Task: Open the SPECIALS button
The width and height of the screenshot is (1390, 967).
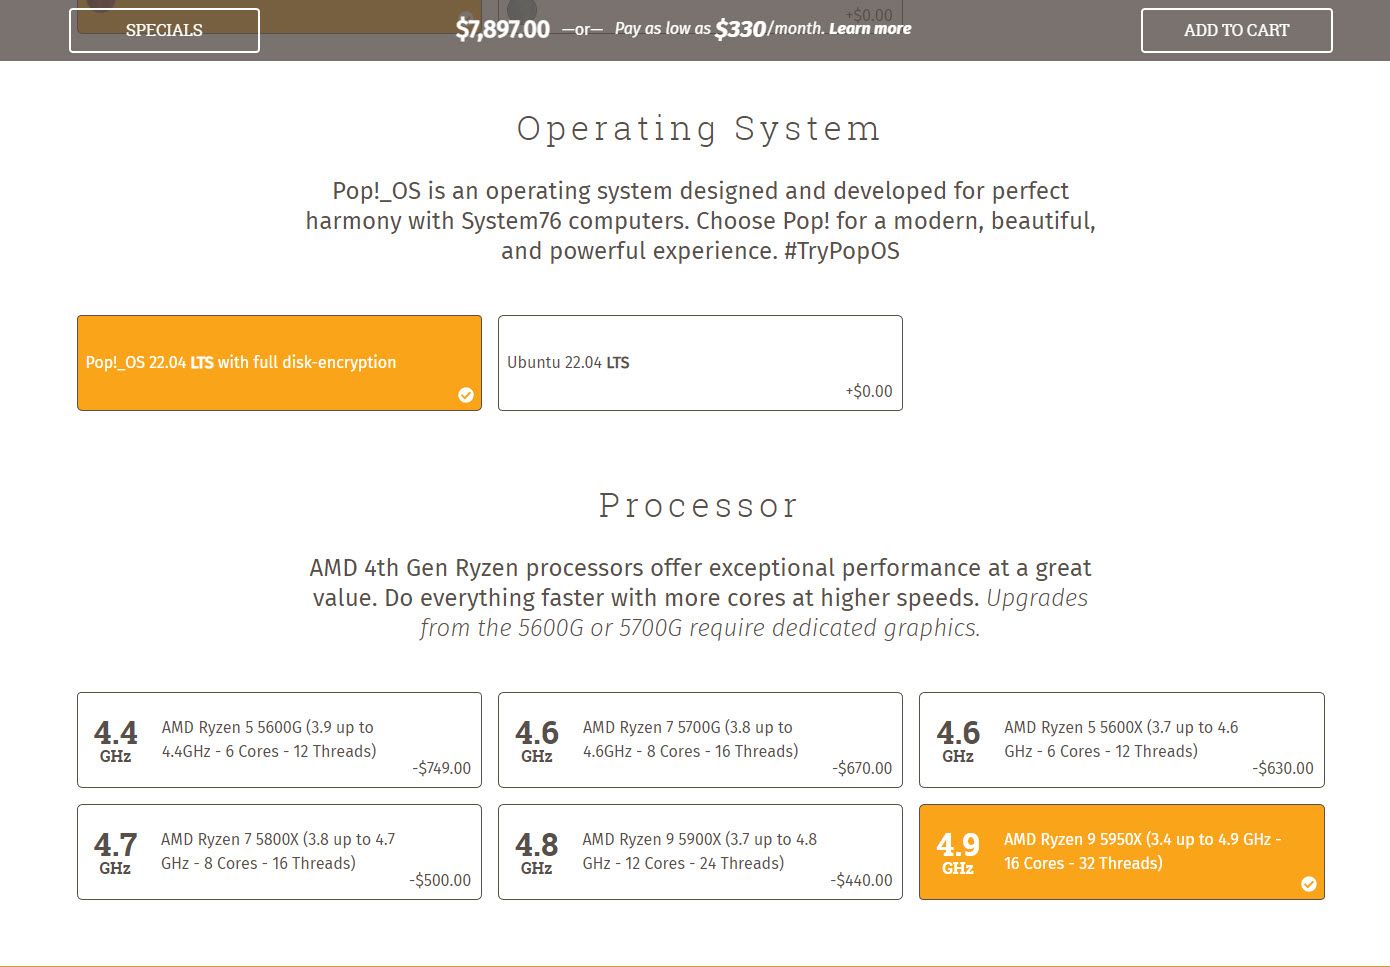Action: (x=164, y=30)
